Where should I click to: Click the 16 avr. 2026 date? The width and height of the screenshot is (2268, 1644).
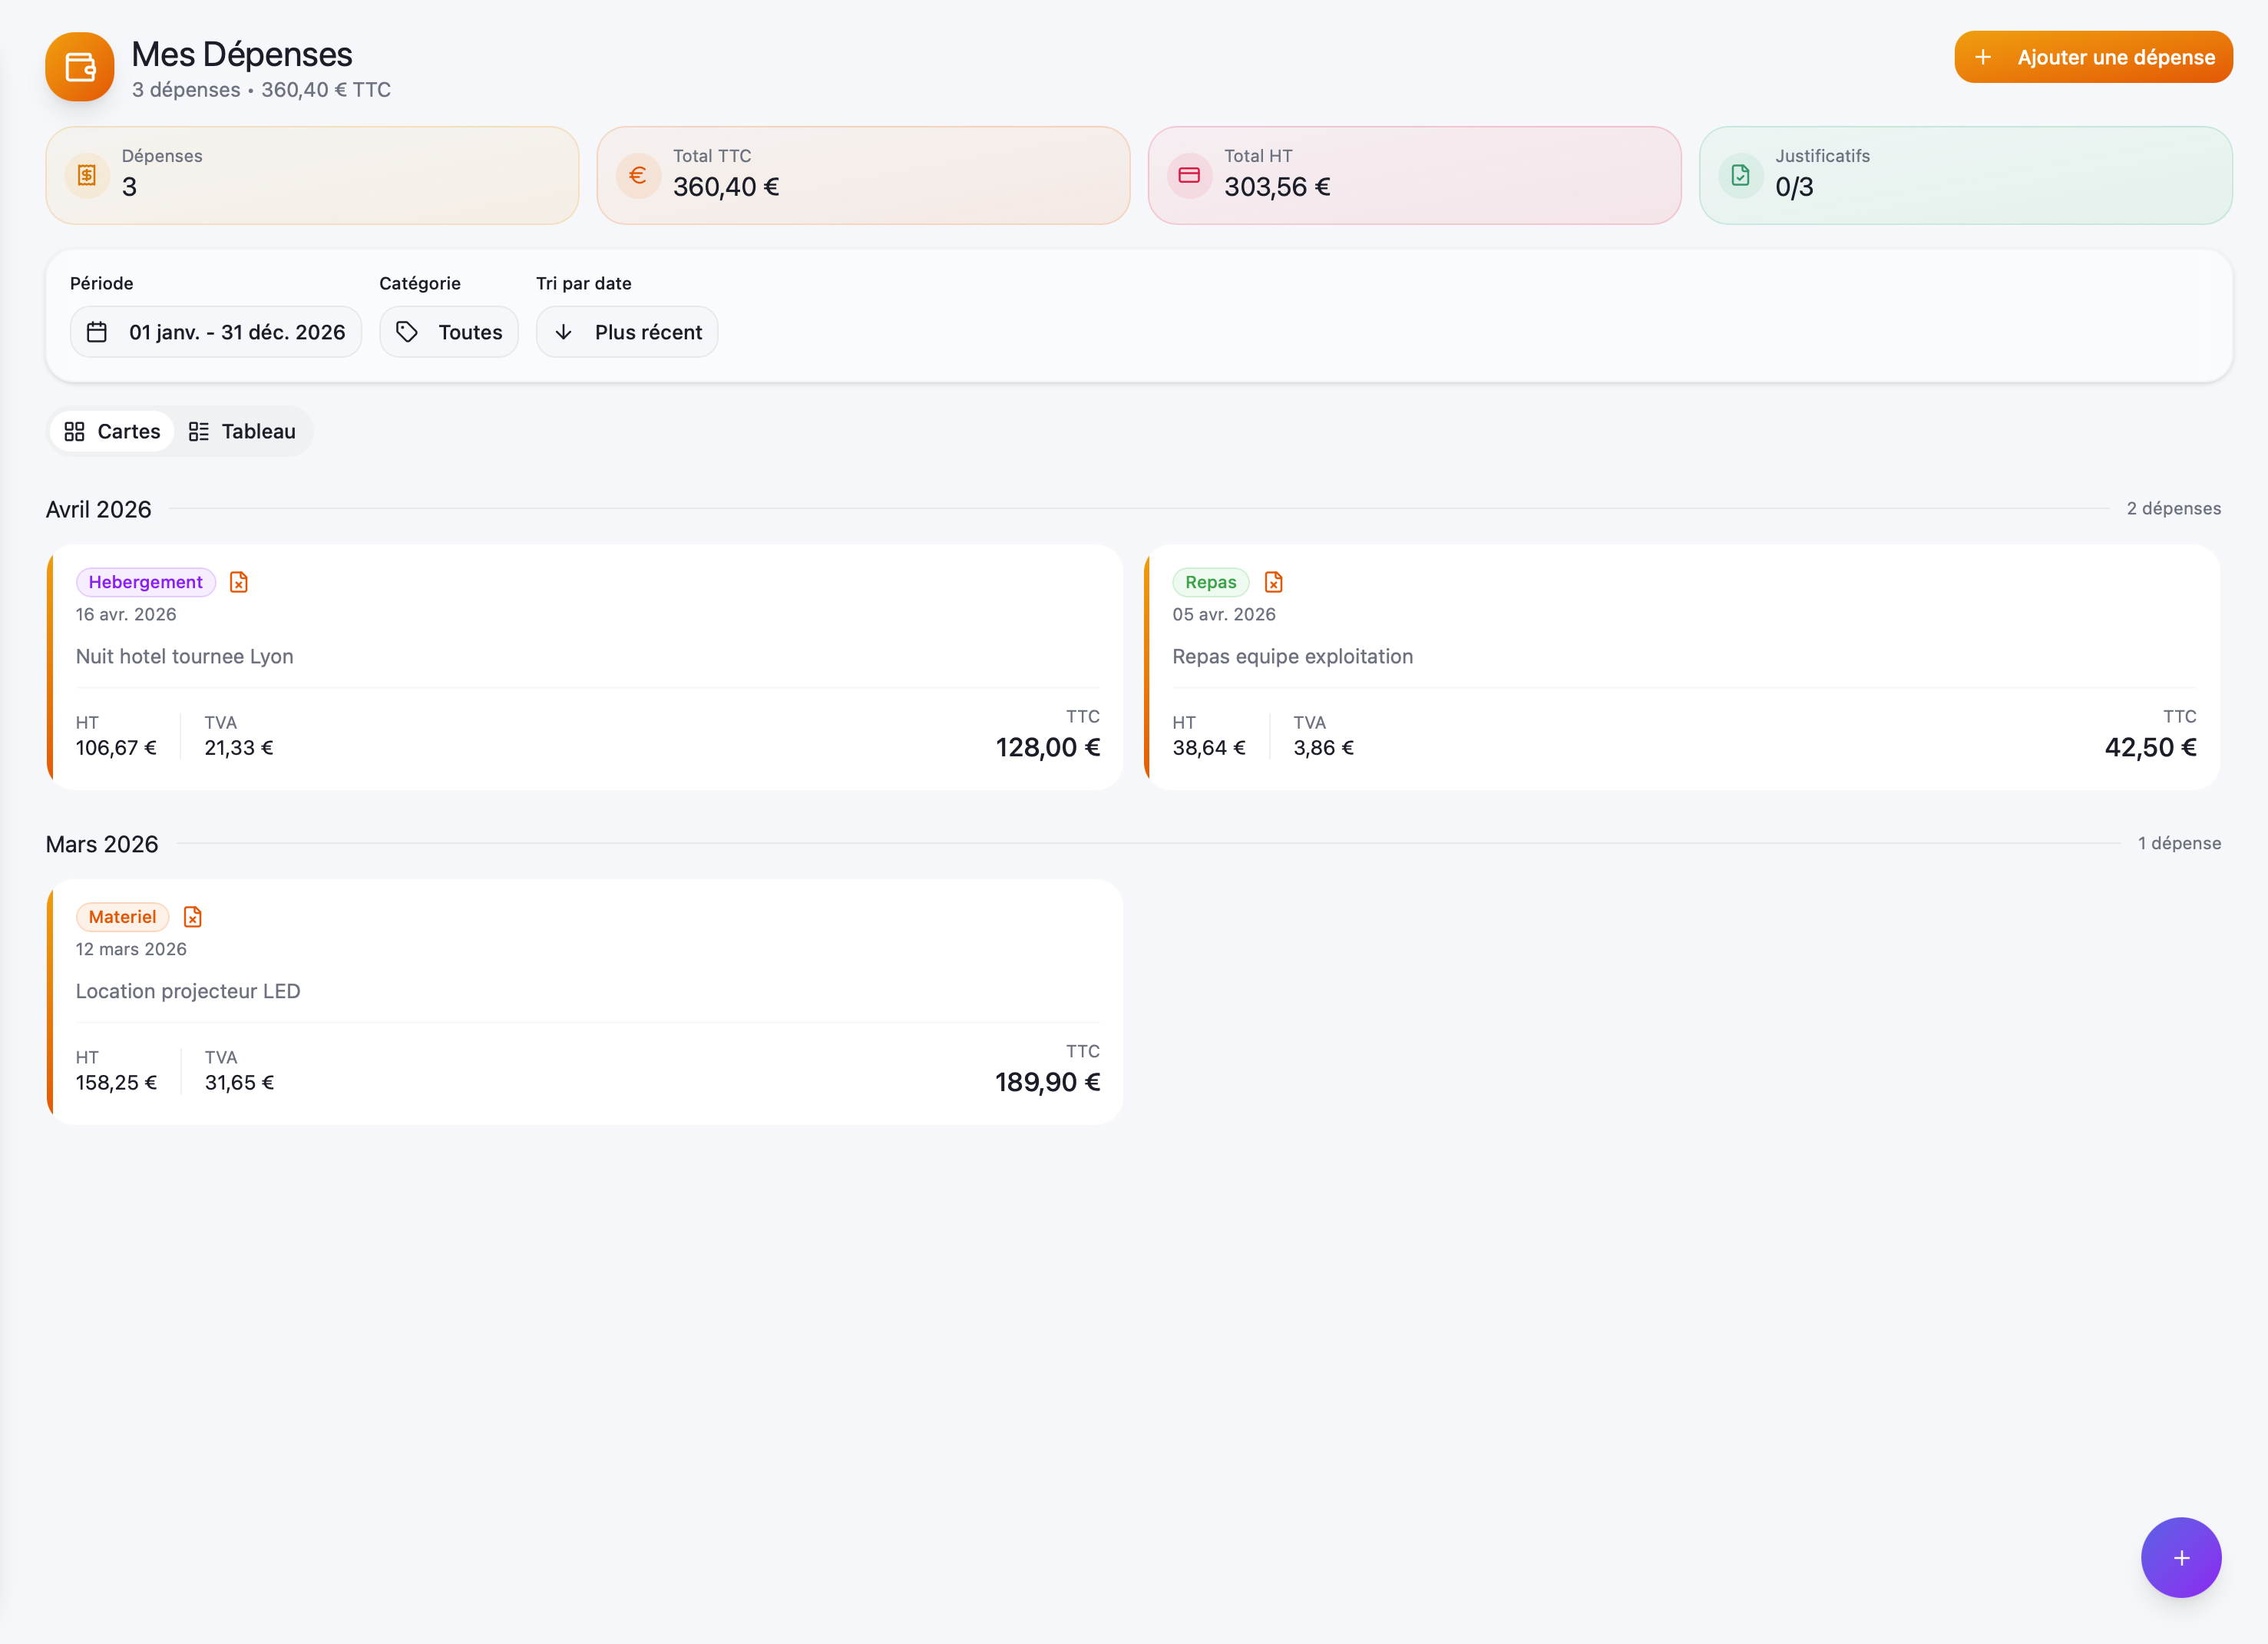(126, 614)
